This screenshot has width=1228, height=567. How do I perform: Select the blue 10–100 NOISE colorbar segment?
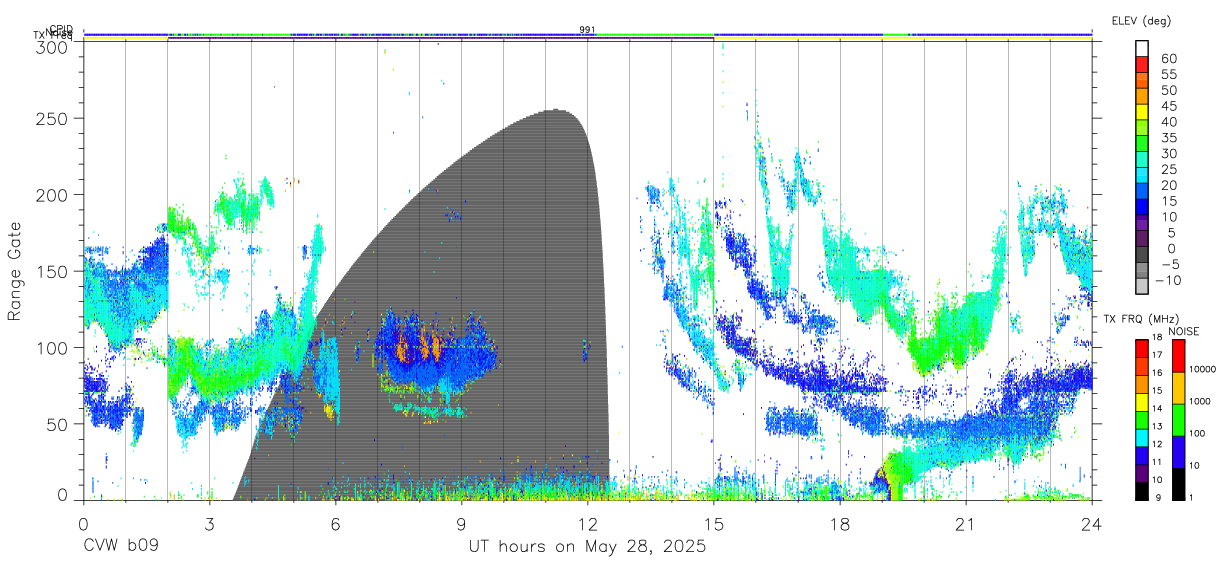[x=1177, y=450]
